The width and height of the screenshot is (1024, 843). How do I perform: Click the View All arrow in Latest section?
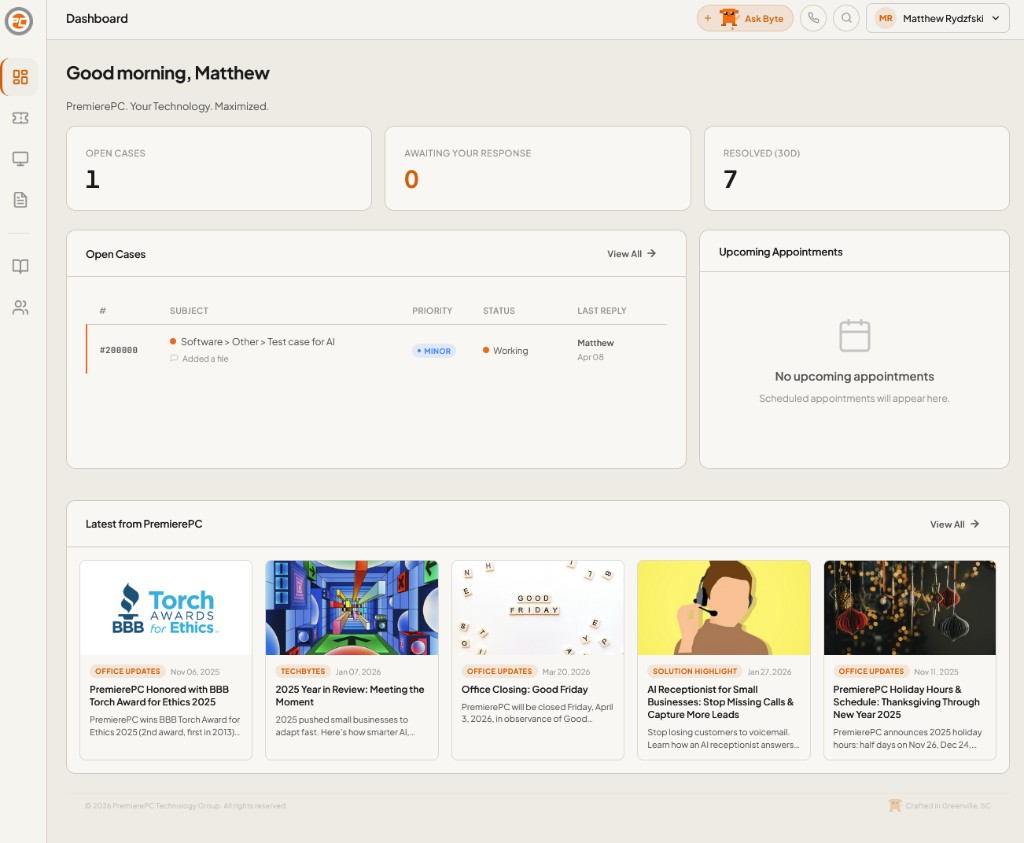click(974, 524)
